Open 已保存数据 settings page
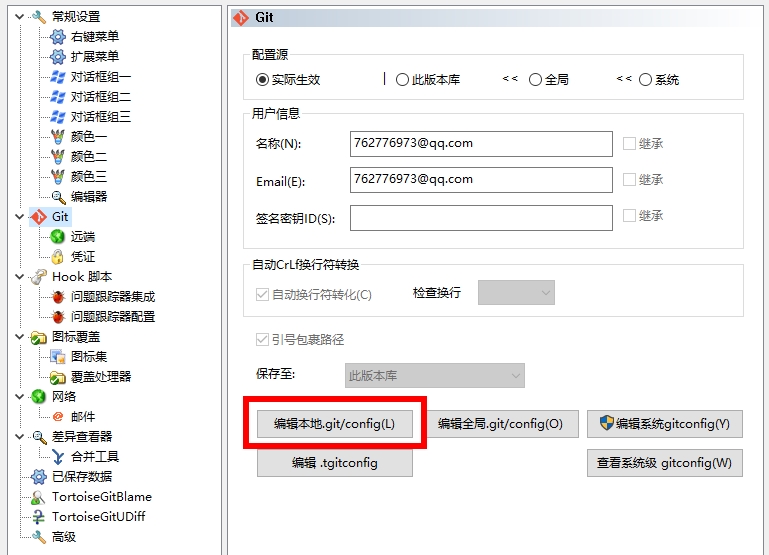This screenshot has width=769, height=555. pos(82,477)
